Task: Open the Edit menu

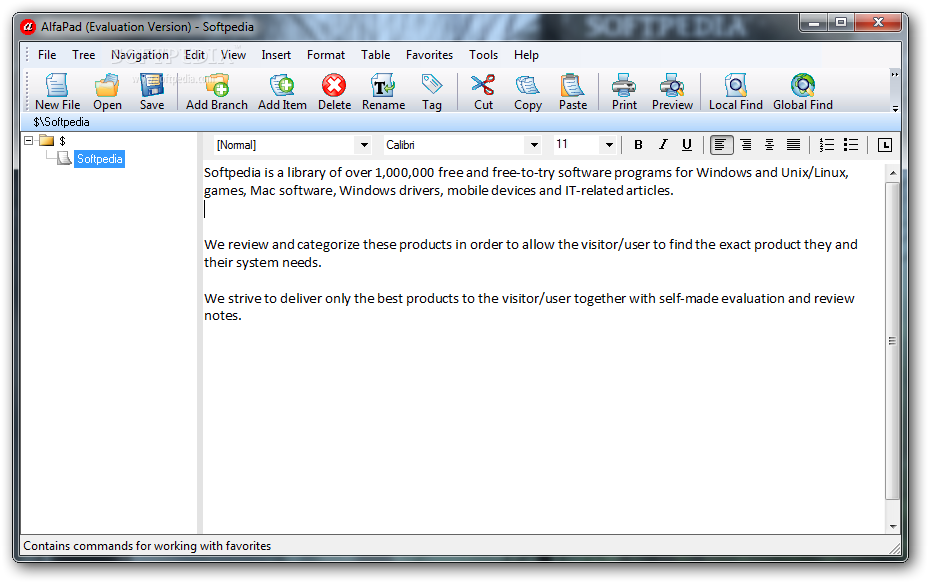Action: [195, 55]
